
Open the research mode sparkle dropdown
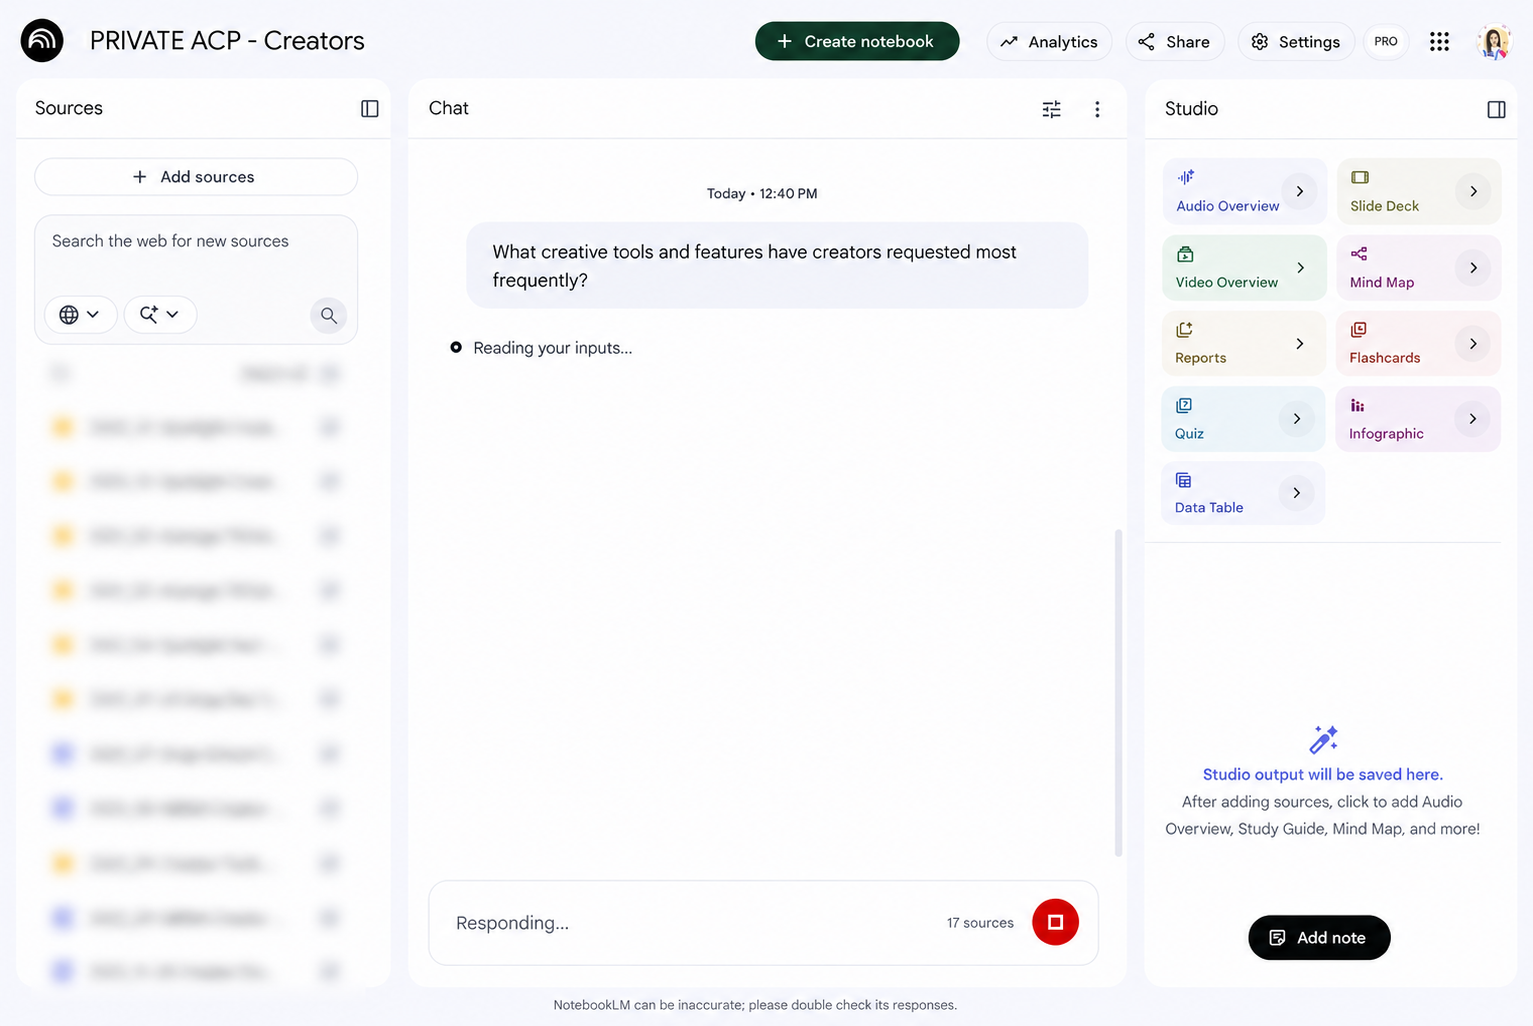[x=160, y=314]
